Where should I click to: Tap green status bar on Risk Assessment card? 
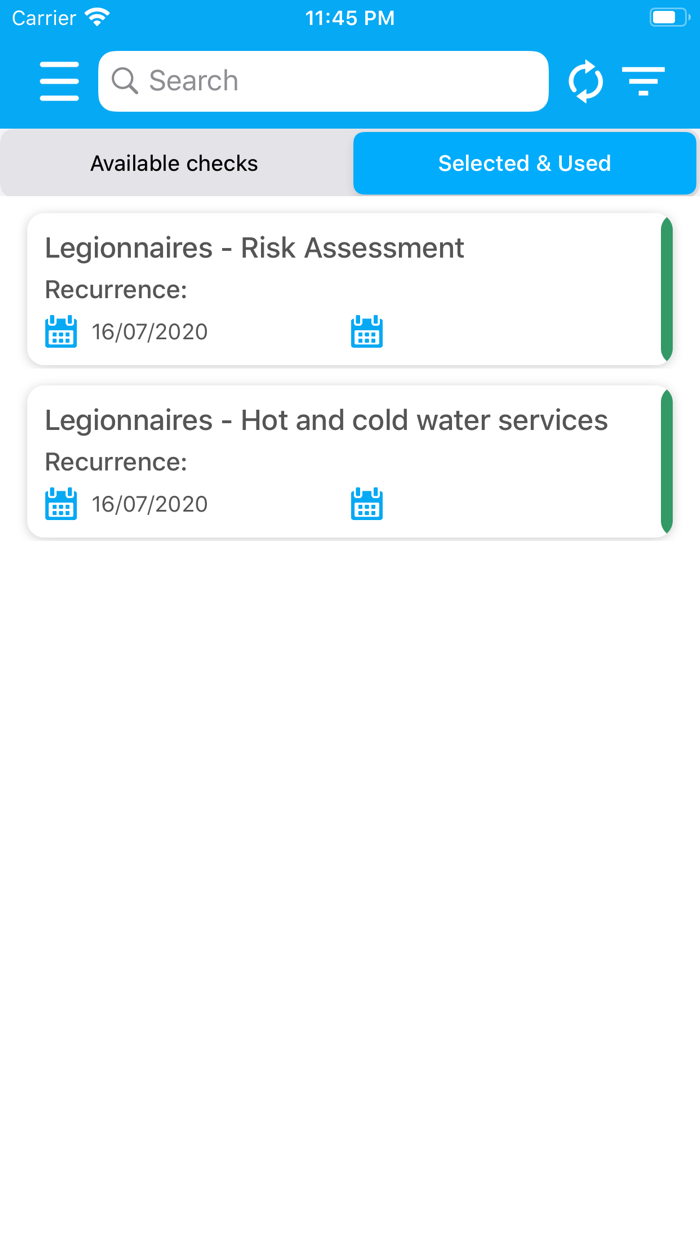pos(667,289)
